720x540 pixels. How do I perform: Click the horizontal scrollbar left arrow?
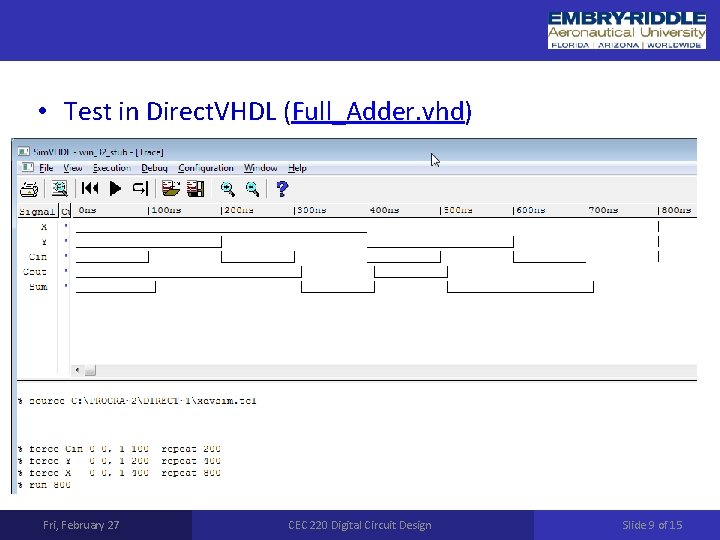[77, 370]
